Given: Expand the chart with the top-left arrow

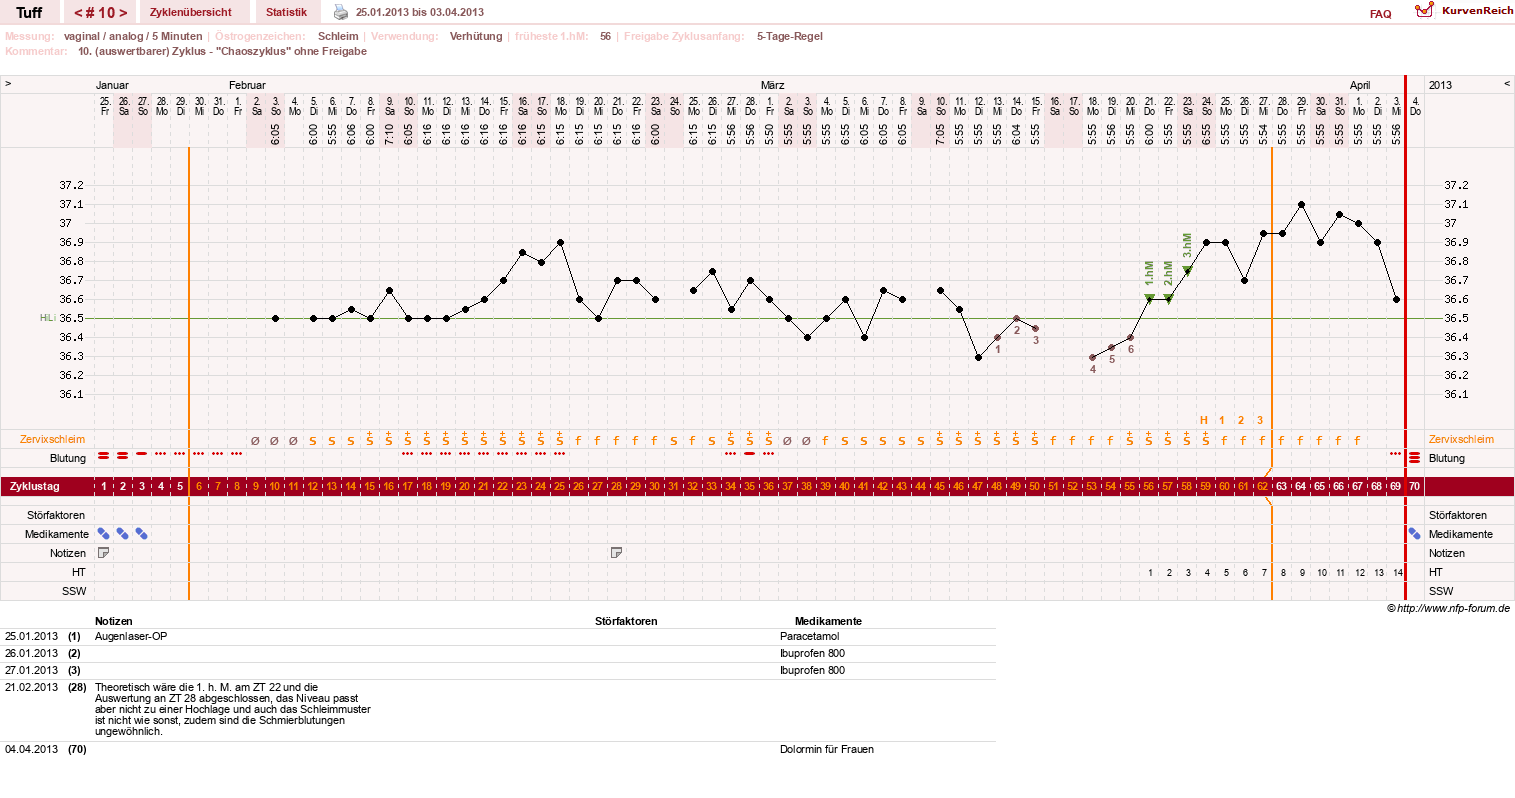Looking at the screenshot, I should pyautogui.click(x=8, y=84).
